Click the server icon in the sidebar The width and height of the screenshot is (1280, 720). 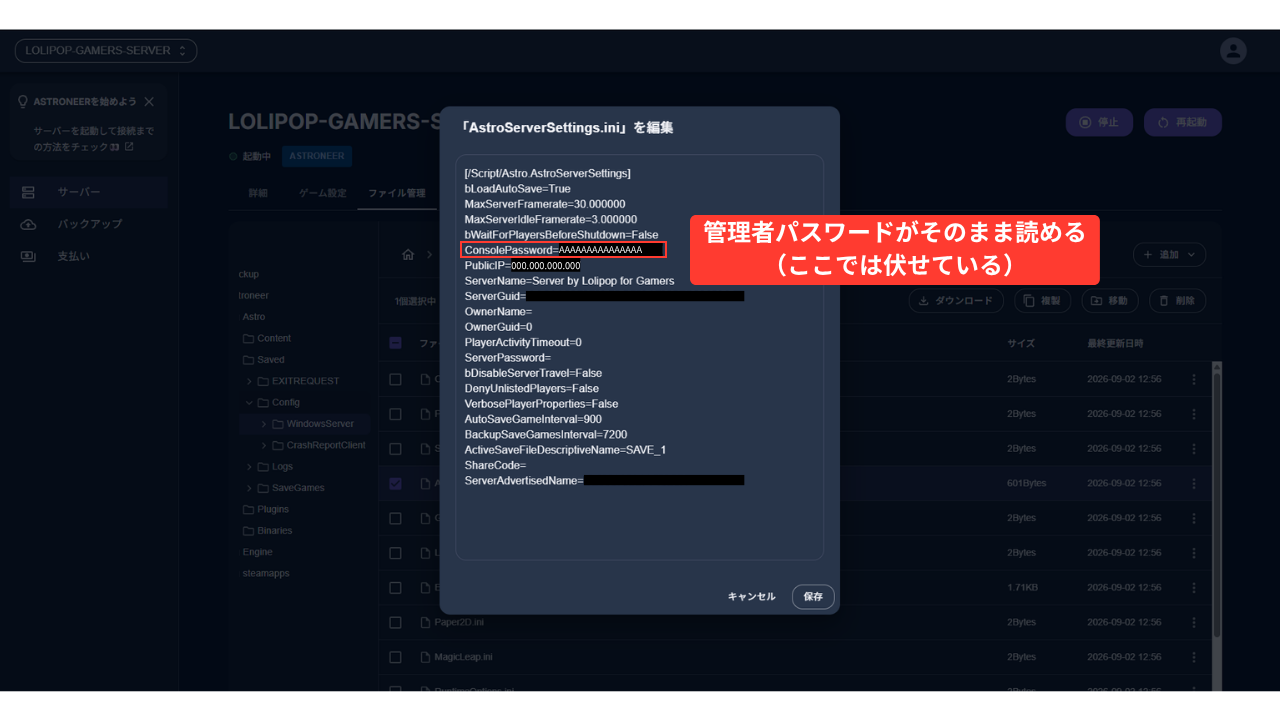pos(28,192)
